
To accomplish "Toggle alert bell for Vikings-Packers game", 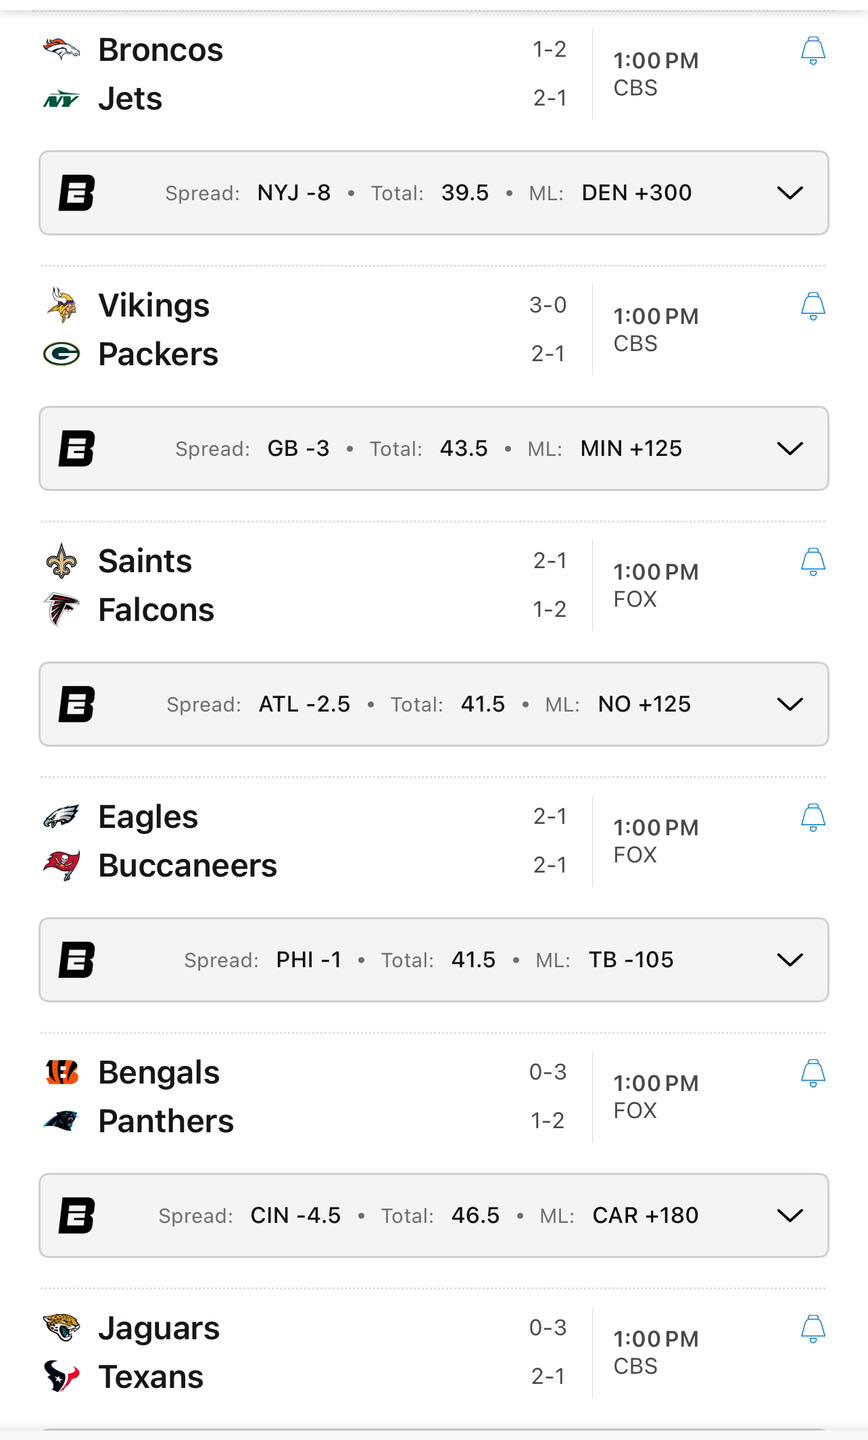I will pyautogui.click(x=813, y=306).
